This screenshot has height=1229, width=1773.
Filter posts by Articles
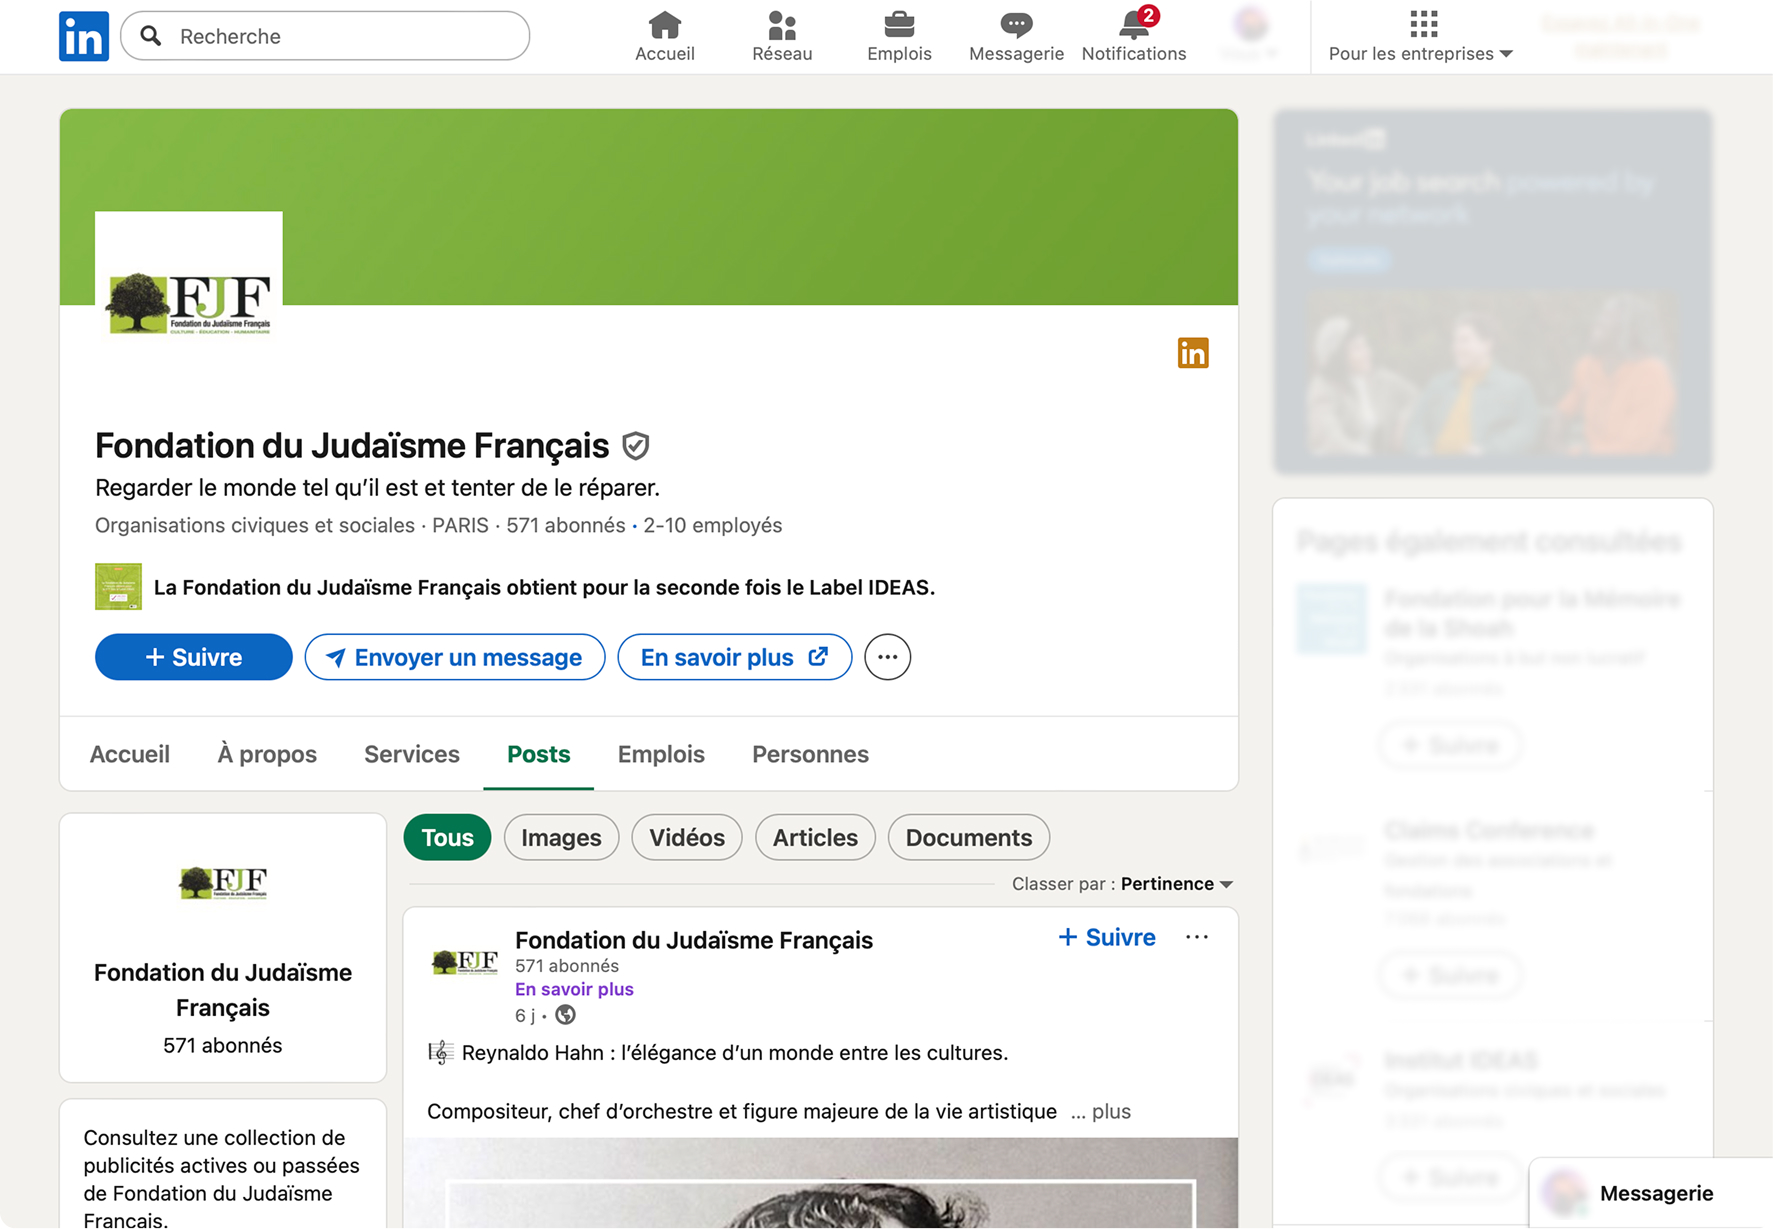[x=815, y=837]
